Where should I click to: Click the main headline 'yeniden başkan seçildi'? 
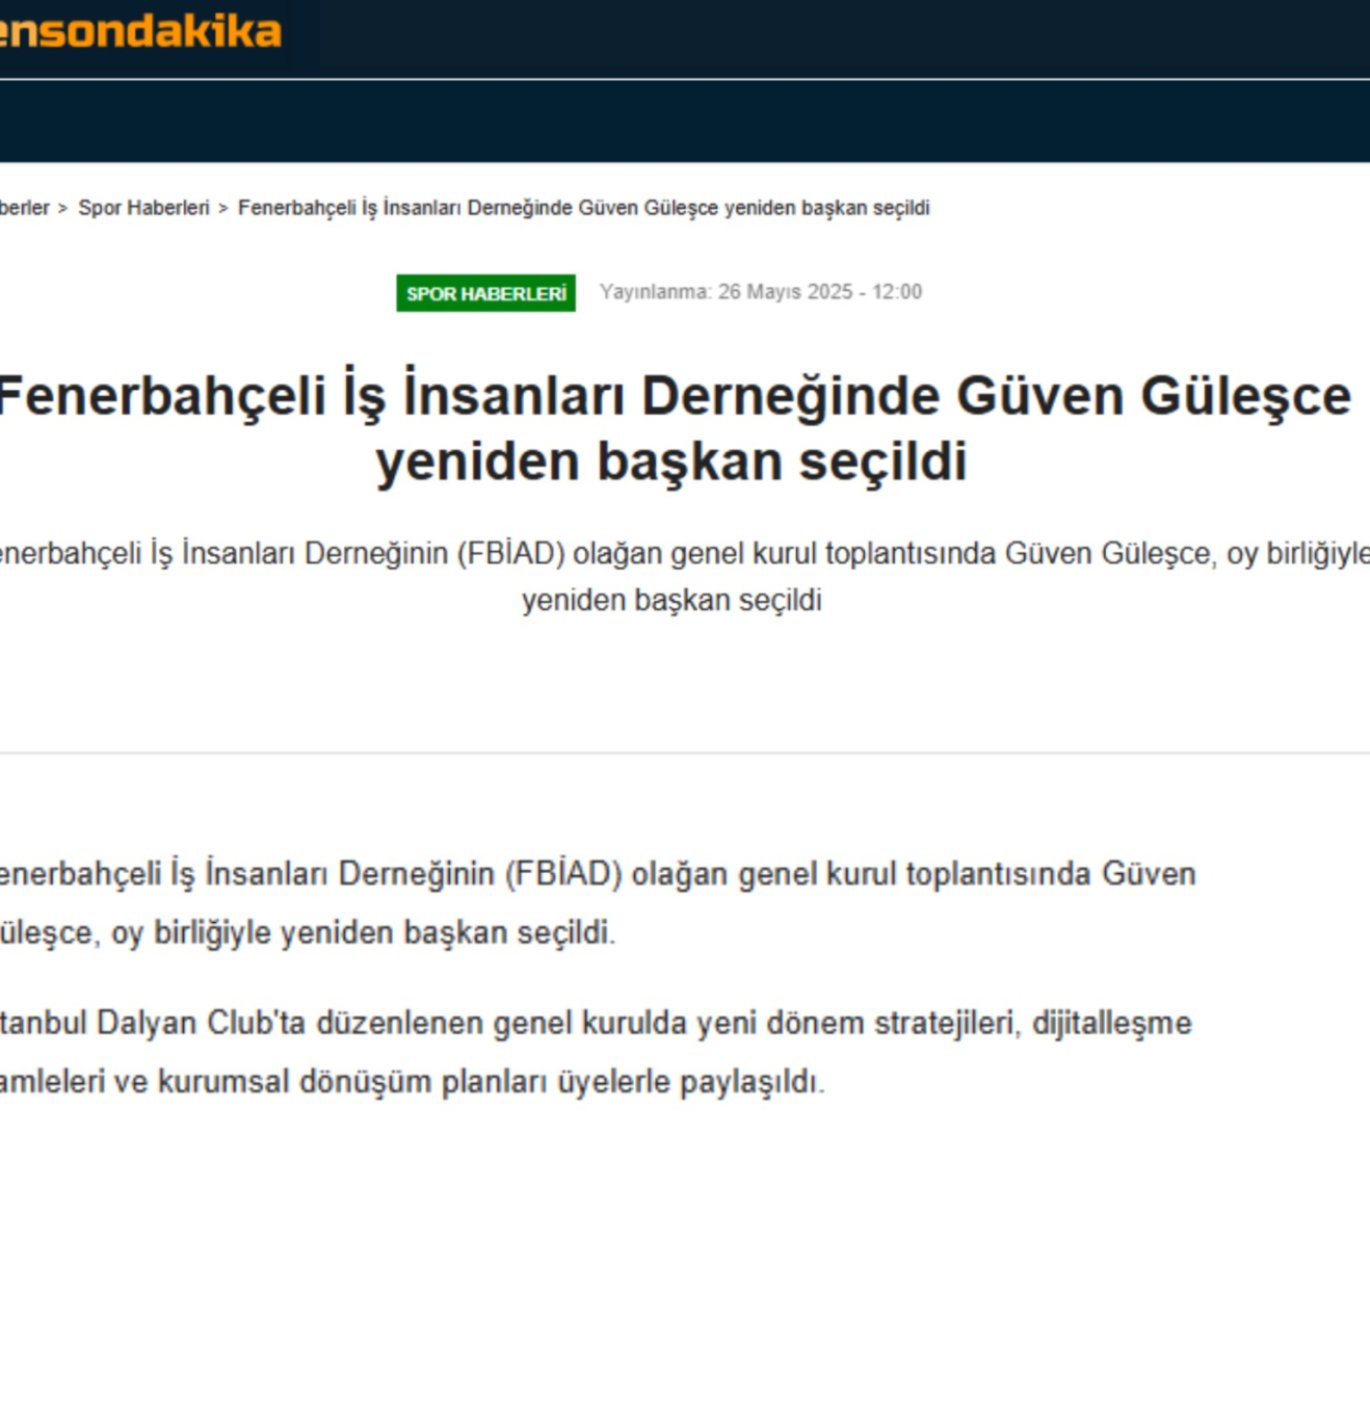point(672,461)
